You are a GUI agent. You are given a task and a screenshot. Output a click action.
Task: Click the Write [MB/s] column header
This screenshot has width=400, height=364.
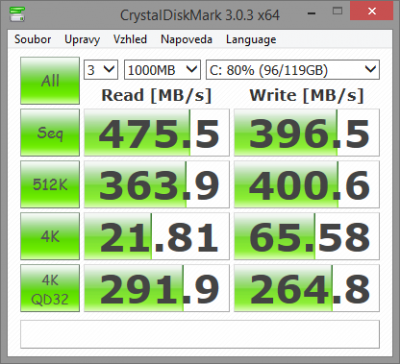coord(306,96)
